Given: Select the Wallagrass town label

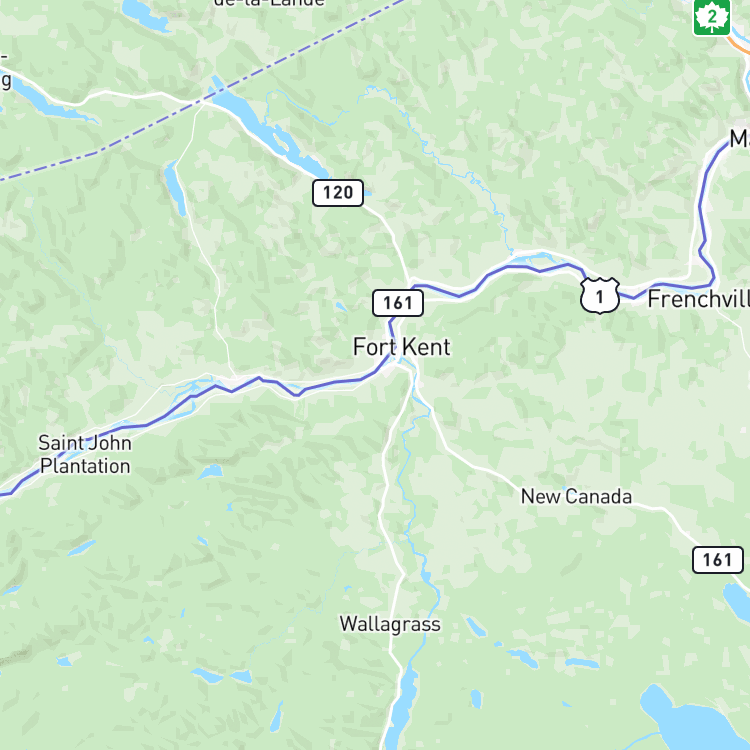Looking at the screenshot, I should pos(390,624).
